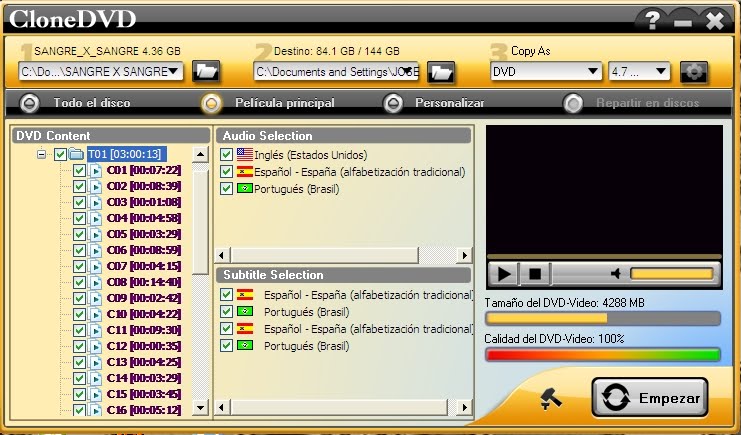The width and height of the screenshot is (741, 435).
Task: Select Personalizar mode
Action: coord(393,103)
